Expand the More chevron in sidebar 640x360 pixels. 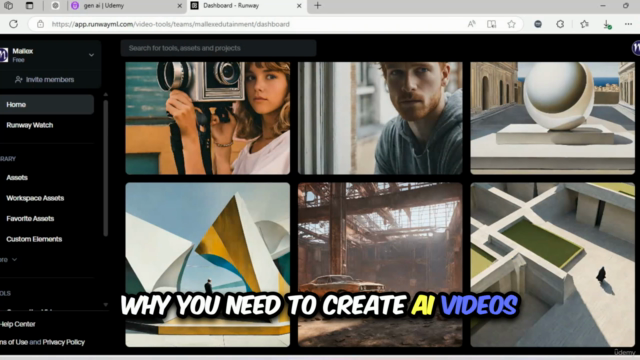coord(14,260)
